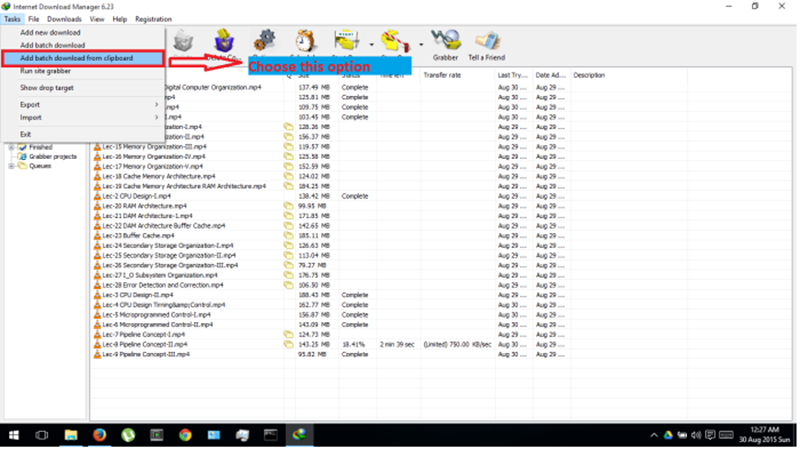Open the Tasks menu
The width and height of the screenshot is (800, 449).
coord(12,19)
